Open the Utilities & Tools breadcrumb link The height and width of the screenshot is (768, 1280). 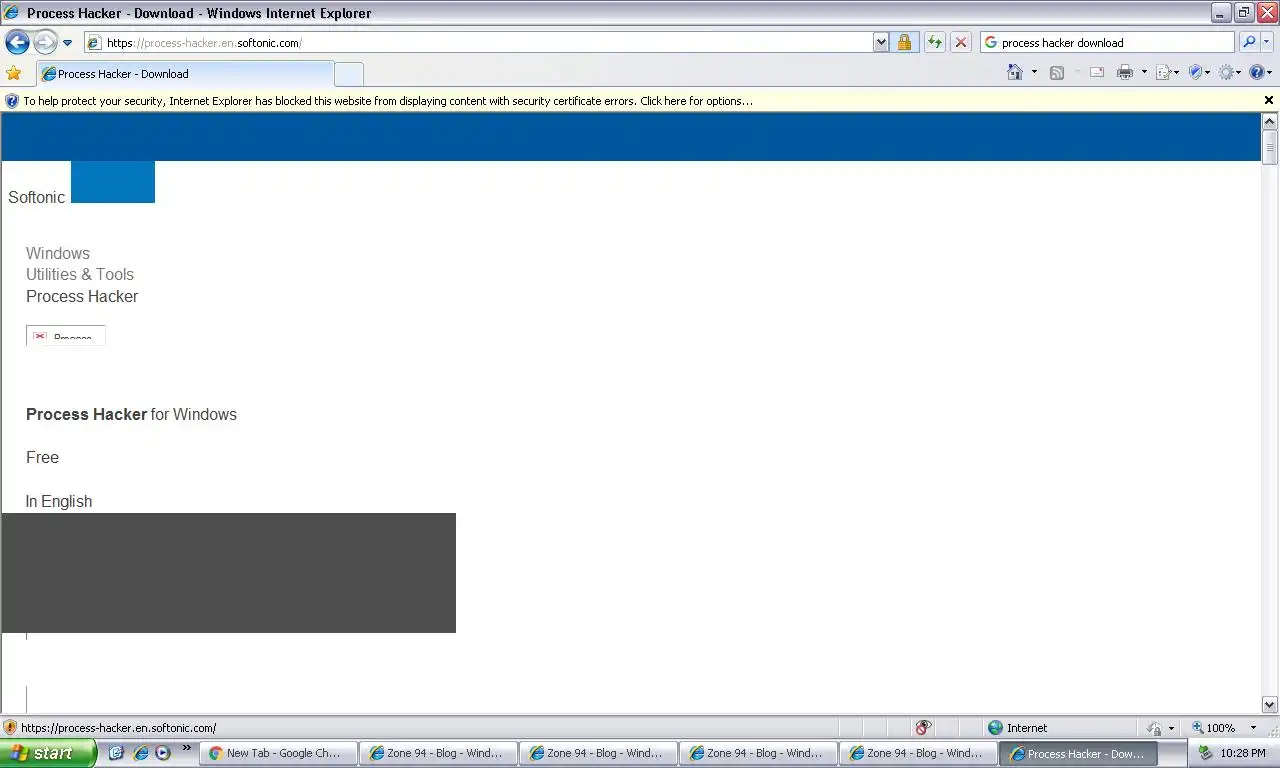(80, 274)
